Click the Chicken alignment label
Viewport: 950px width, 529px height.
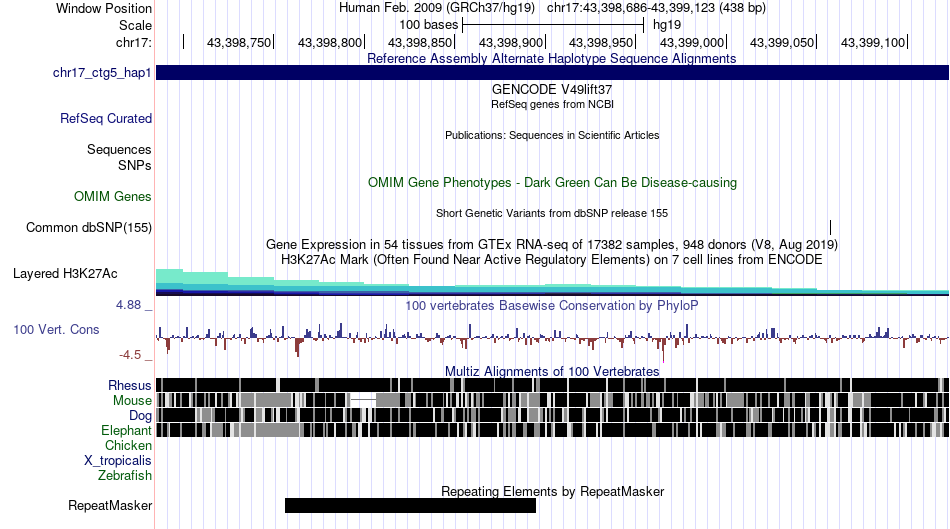click(128, 445)
